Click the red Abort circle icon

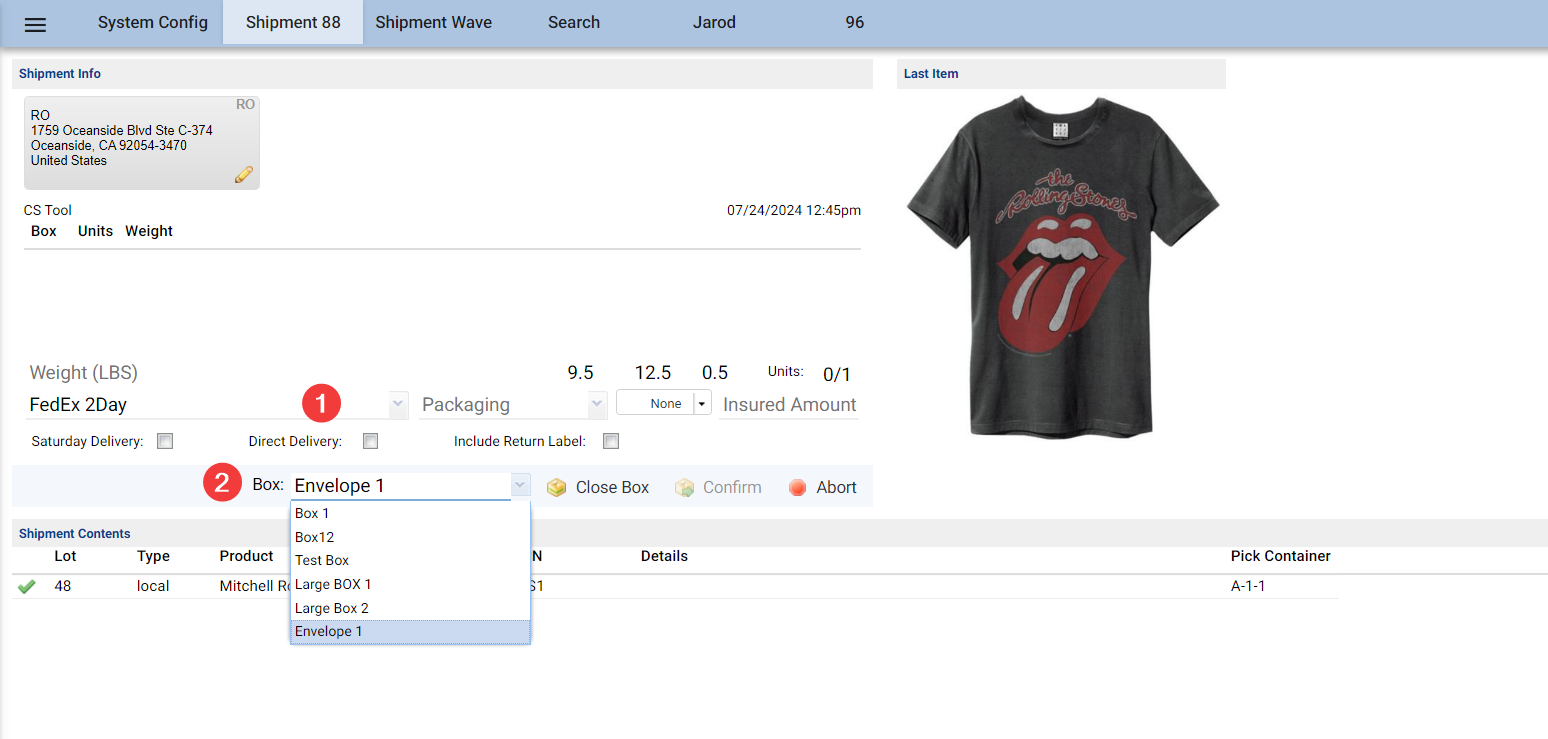click(x=797, y=488)
